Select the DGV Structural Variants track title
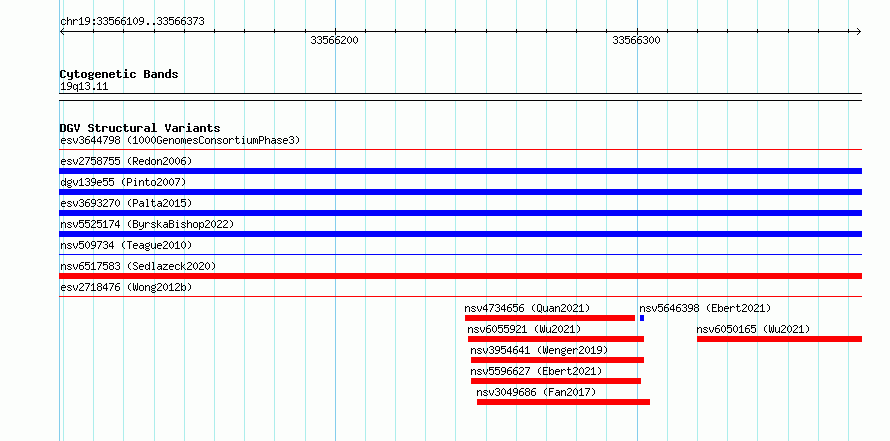This screenshot has width=890, height=441. (x=140, y=128)
